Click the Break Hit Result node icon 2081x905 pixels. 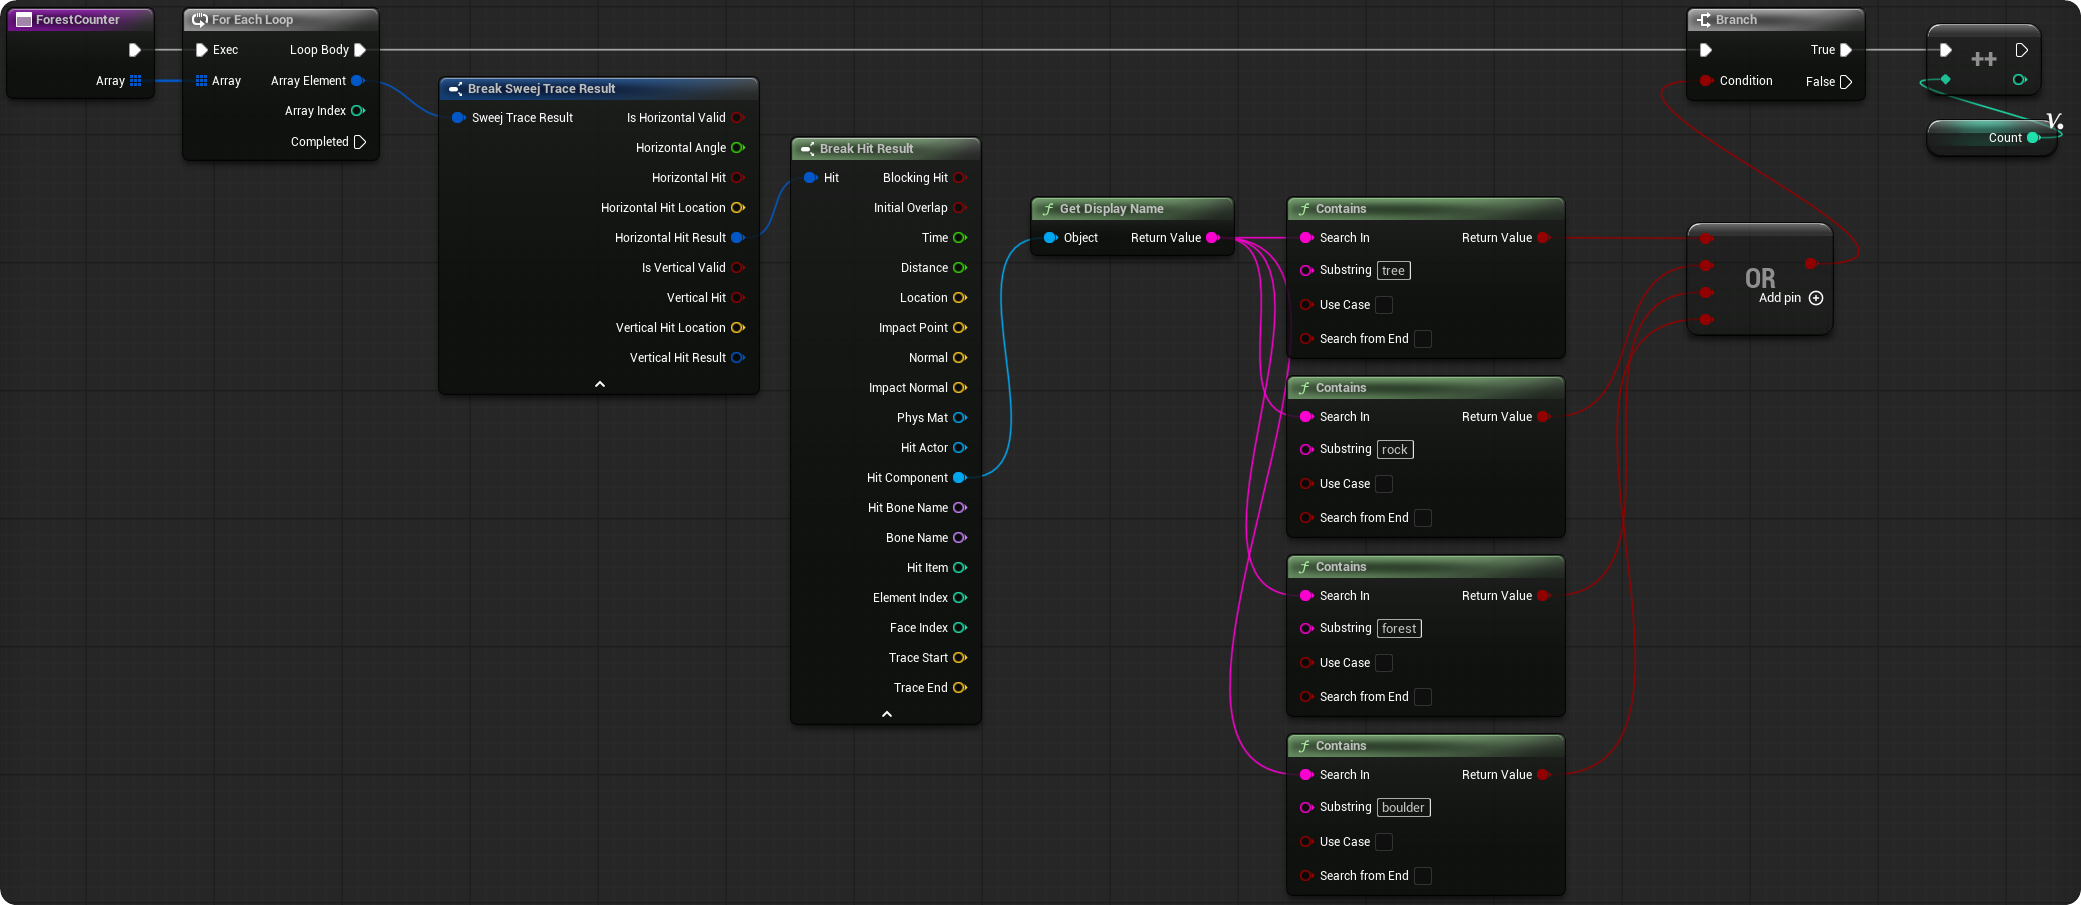pos(808,149)
